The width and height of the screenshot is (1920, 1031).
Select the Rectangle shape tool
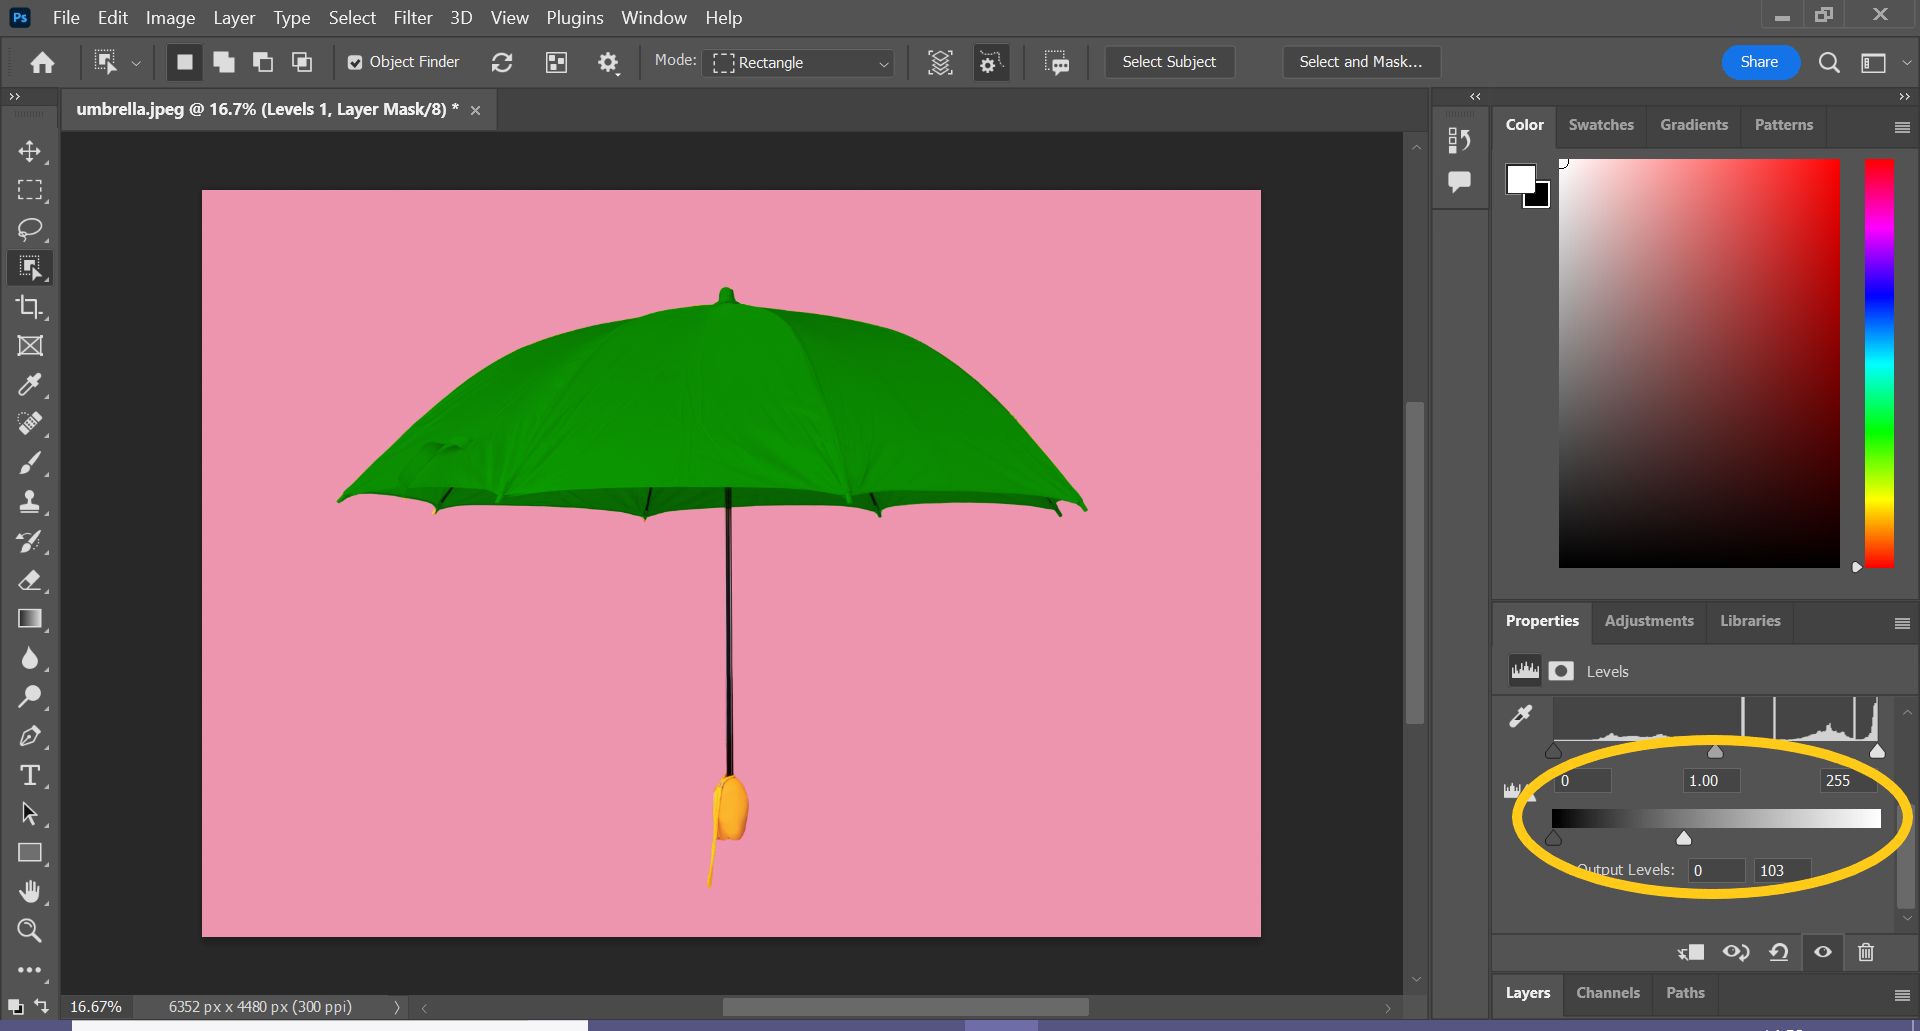(x=30, y=853)
